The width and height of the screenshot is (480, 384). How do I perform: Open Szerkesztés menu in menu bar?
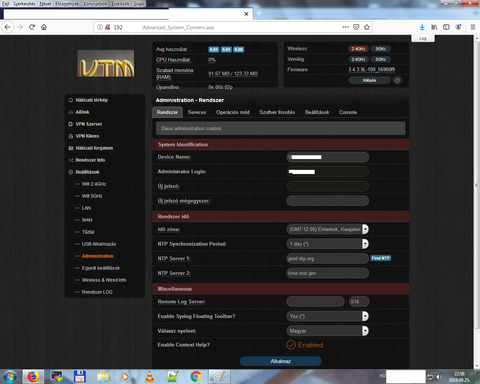[24, 4]
